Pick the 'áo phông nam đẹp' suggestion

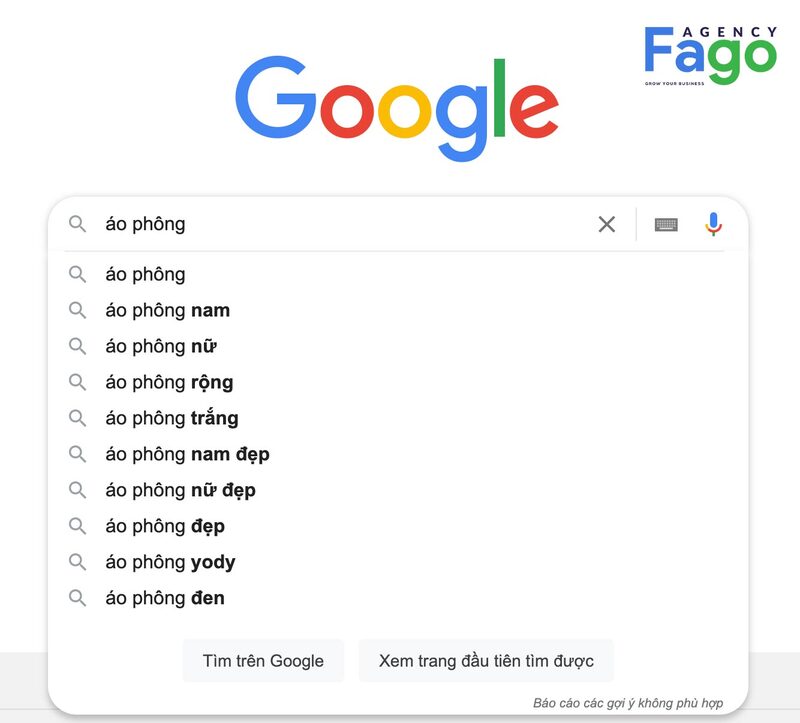187,454
